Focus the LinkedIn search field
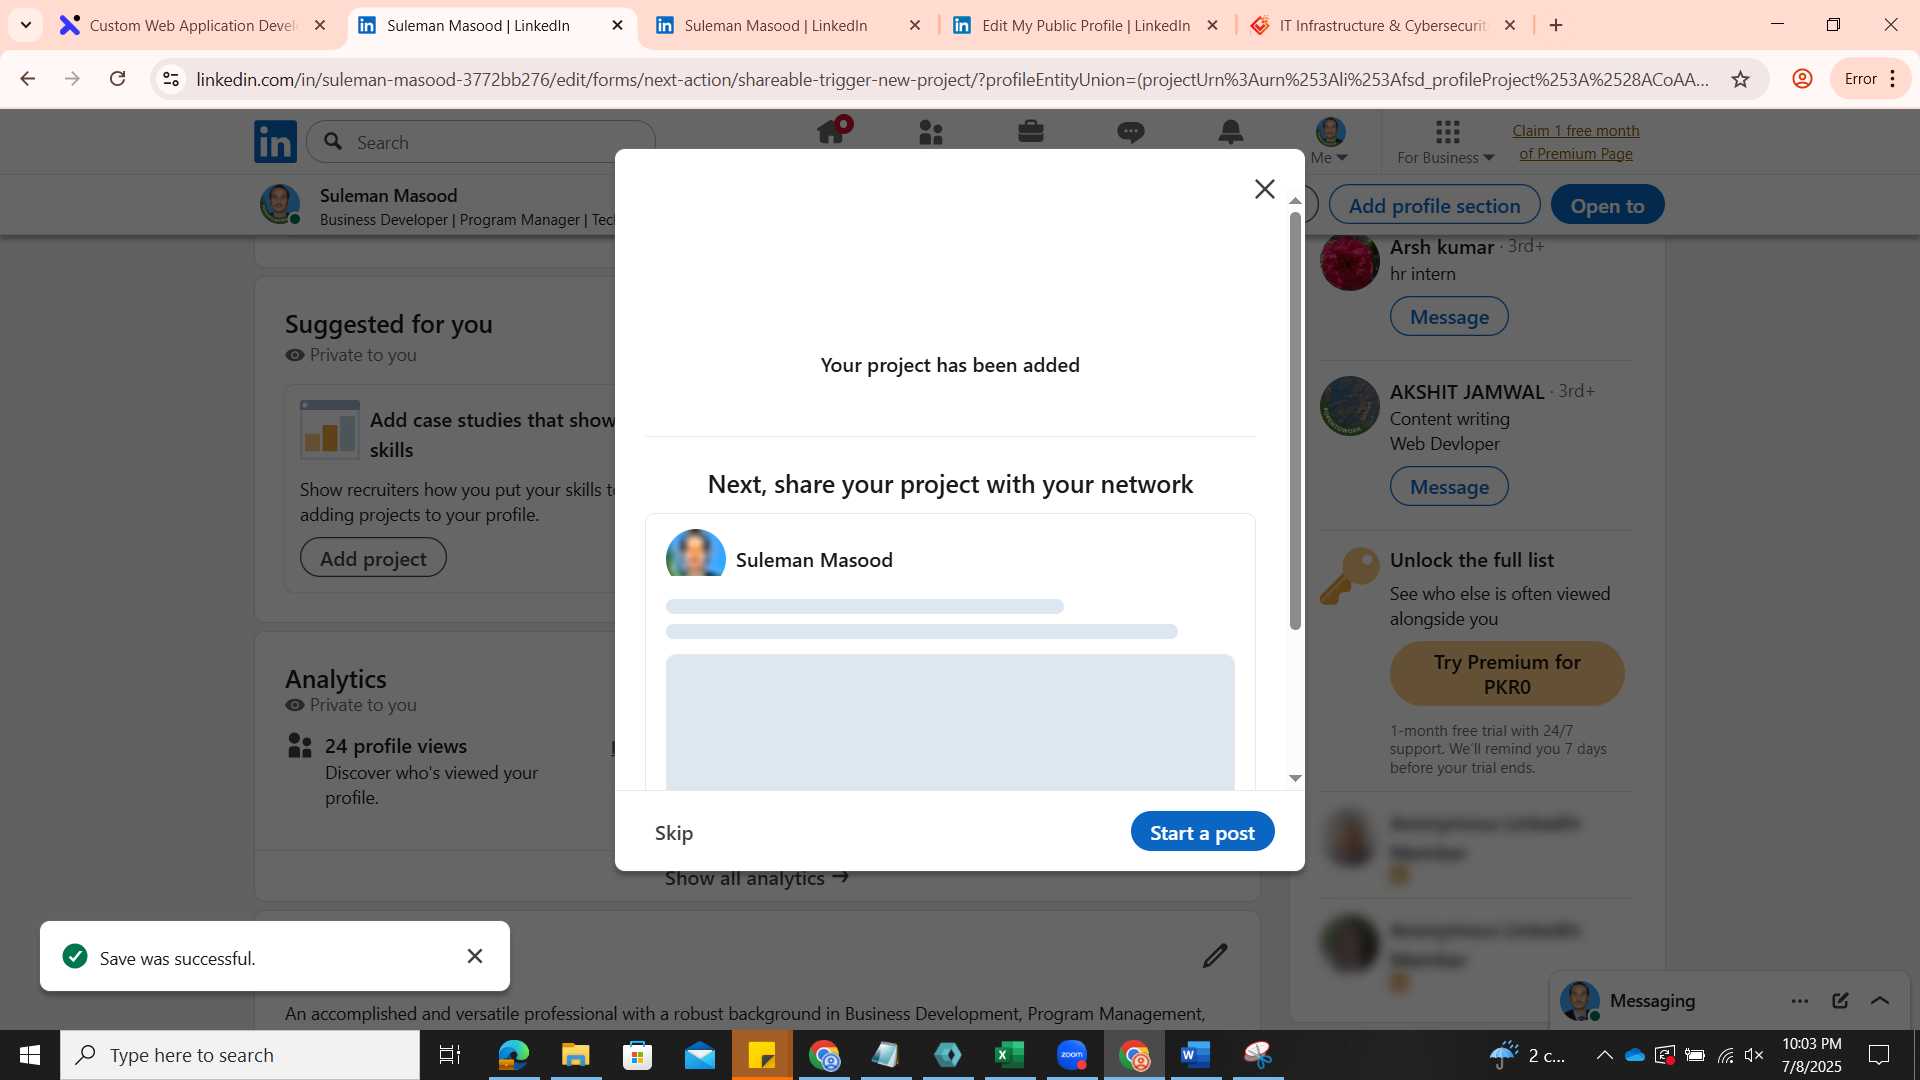This screenshot has height=1080, width=1920. click(481, 142)
